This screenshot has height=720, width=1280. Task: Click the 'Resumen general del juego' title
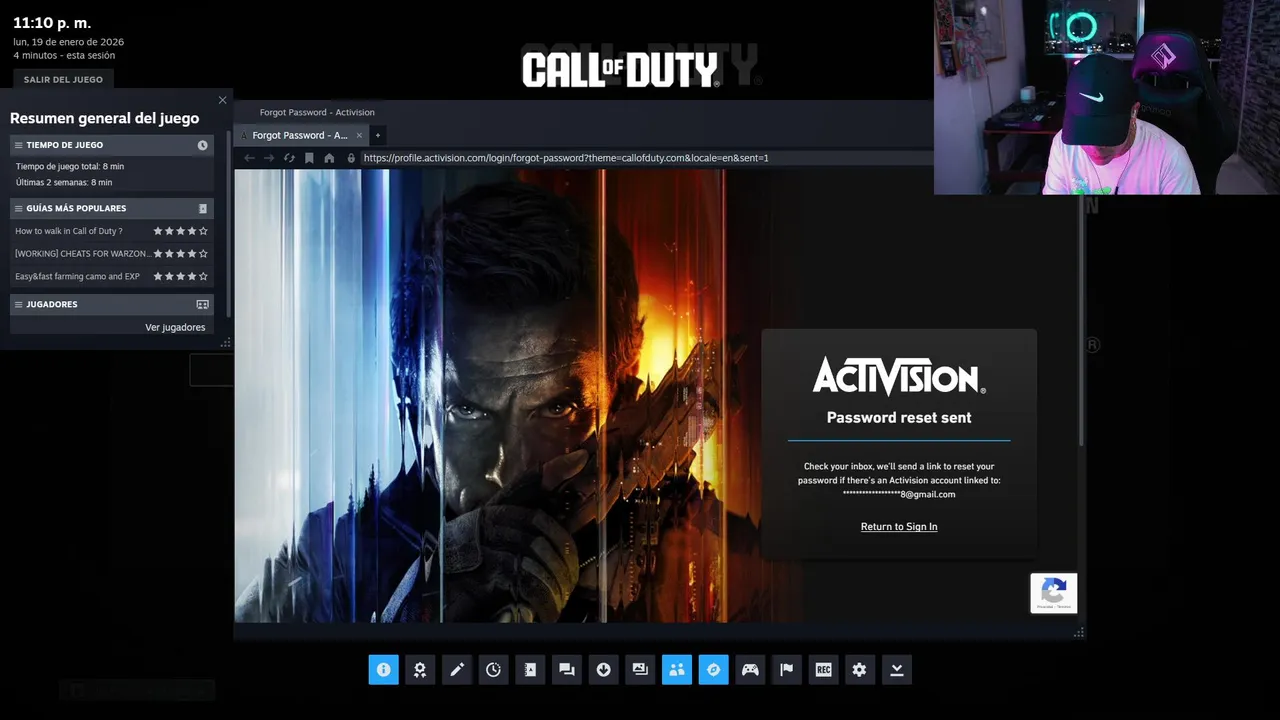coord(105,118)
